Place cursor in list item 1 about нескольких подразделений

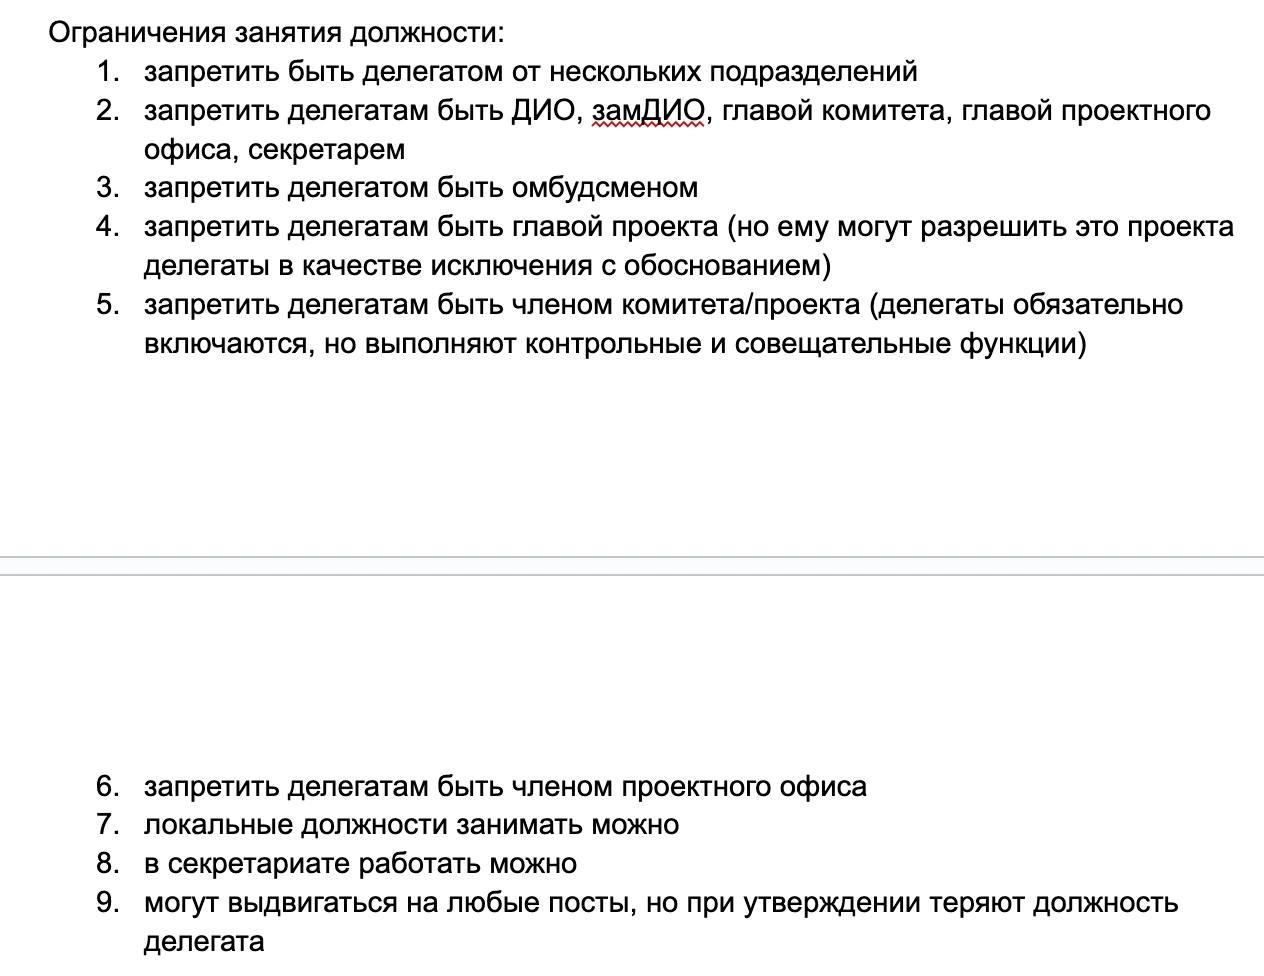point(531,72)
